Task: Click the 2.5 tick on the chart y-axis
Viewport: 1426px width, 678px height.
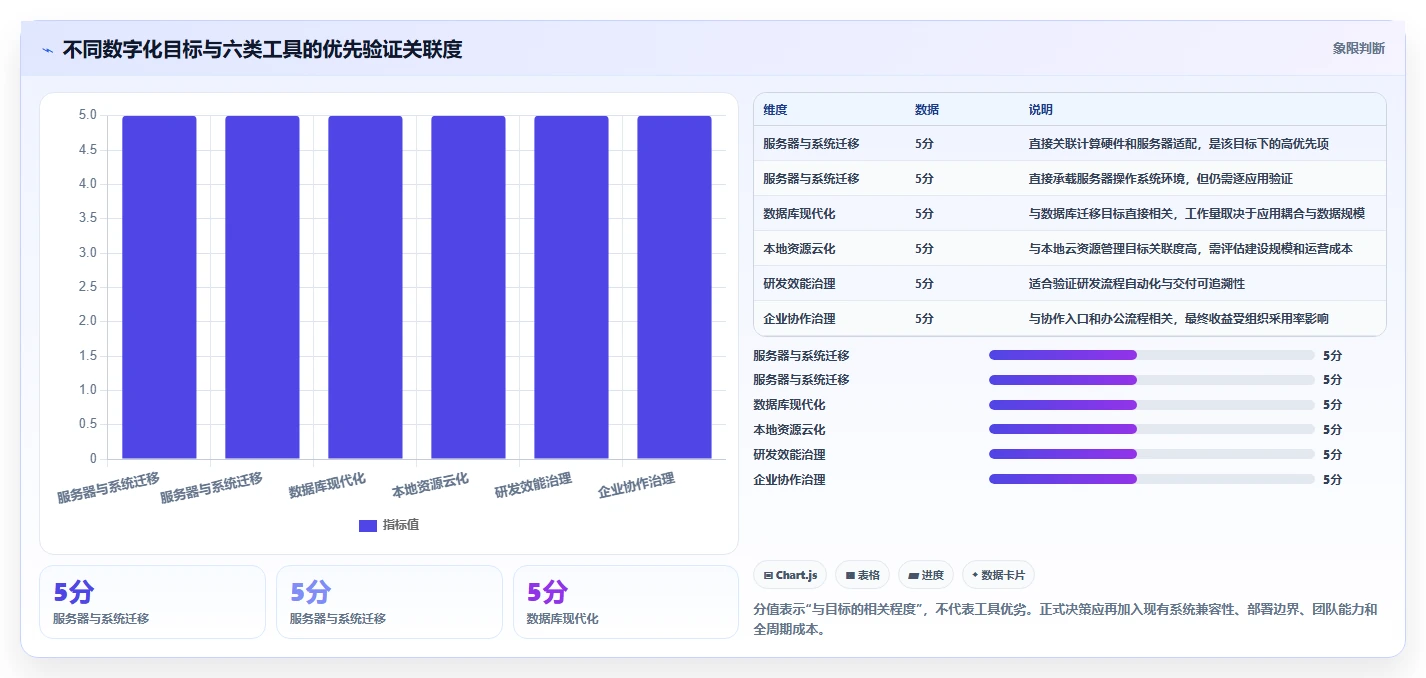Action: click(88, 287)
